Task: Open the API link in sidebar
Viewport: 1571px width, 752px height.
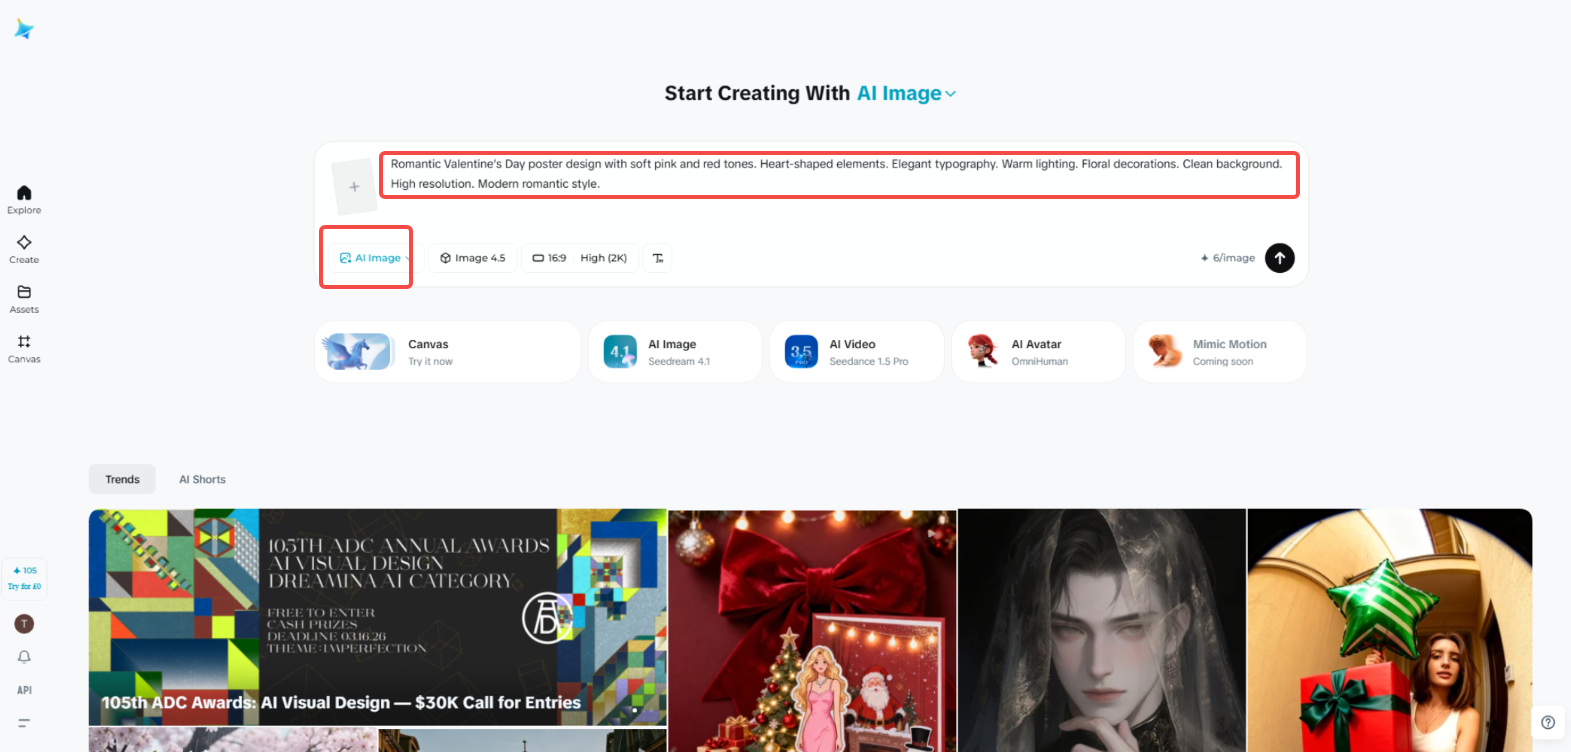Action: tap(24, 690)
